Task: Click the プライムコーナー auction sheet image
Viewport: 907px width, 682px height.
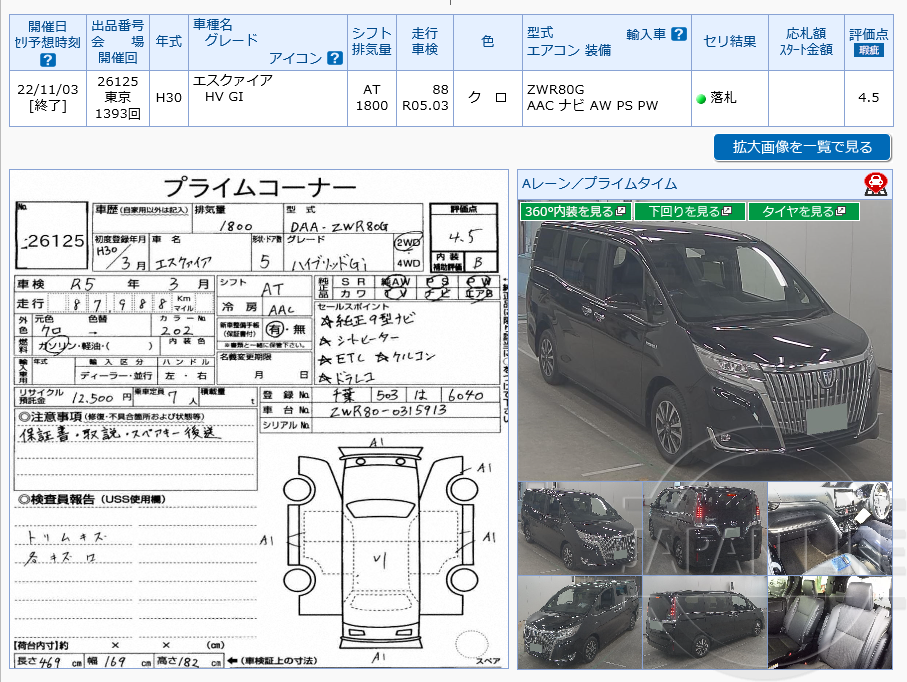Action: point(255,420)
